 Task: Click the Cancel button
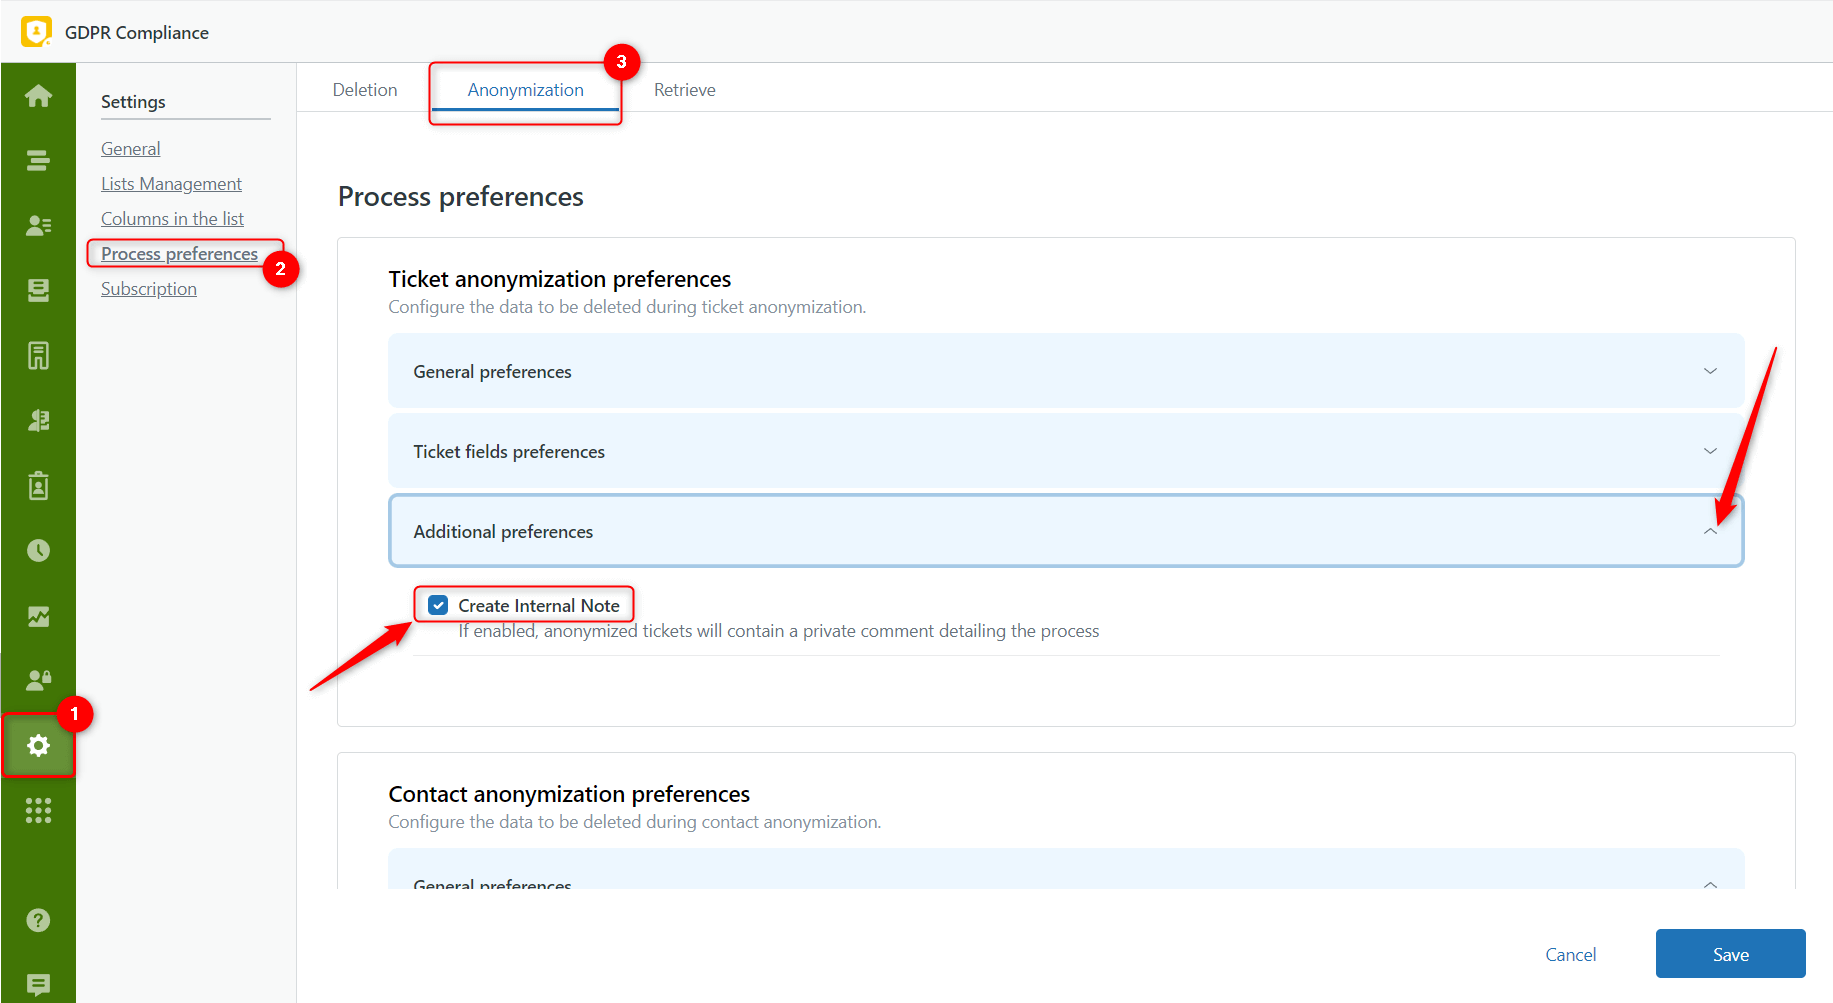click(x=1571, y=954)
